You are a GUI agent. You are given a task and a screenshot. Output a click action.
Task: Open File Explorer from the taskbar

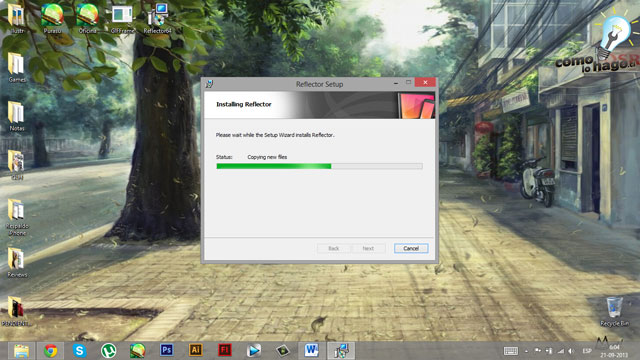[21, 351]
